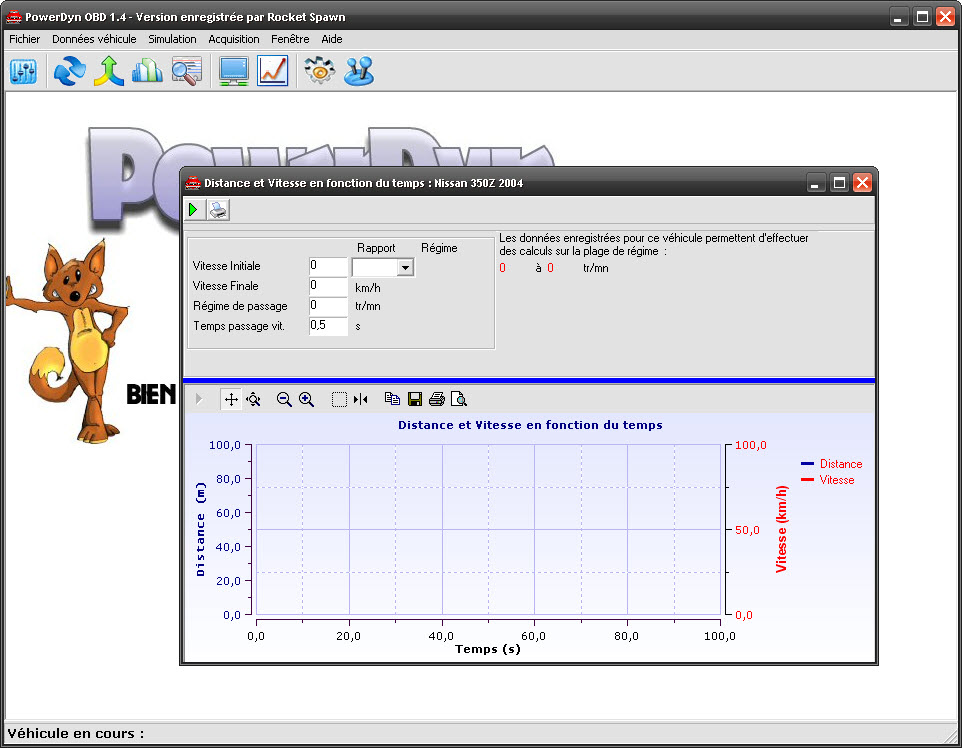
Task: Zoom out on the chart
Action: tap(284, 399)
